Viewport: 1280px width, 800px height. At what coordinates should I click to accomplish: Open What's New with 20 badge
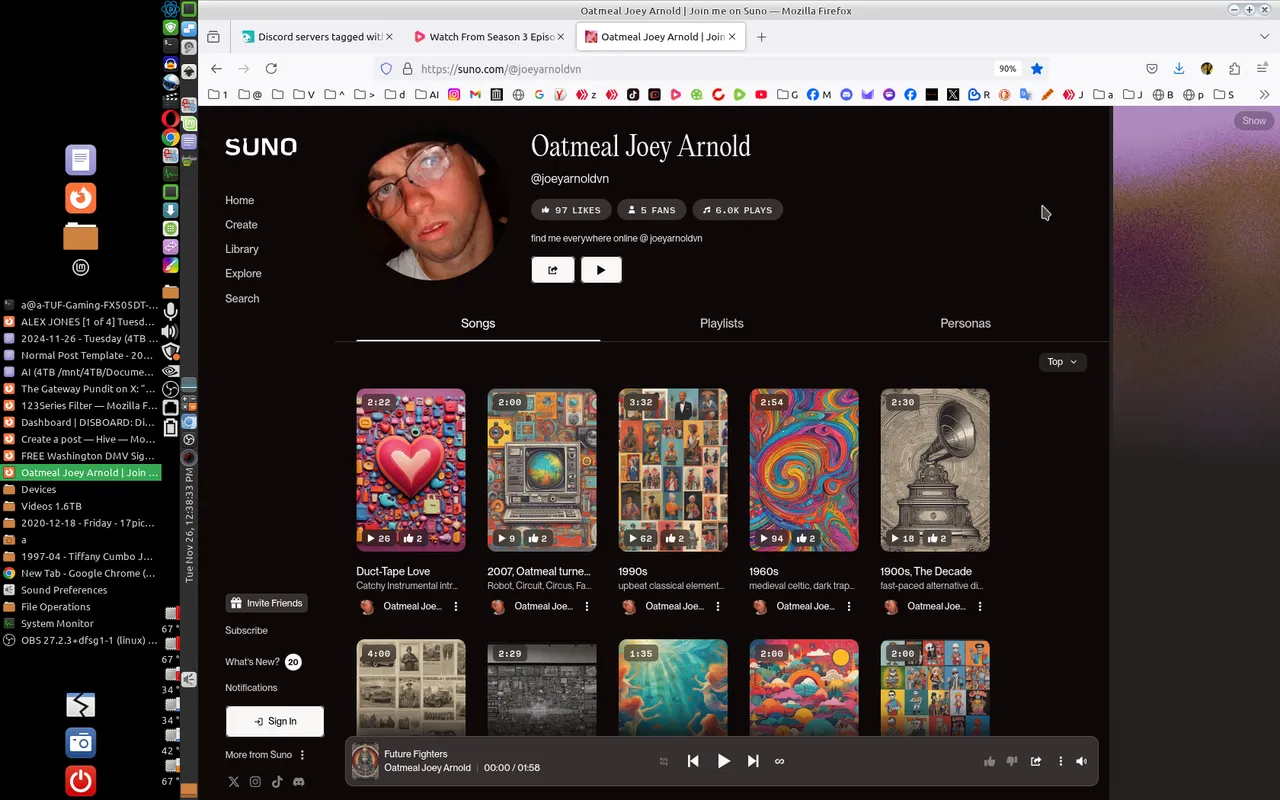click(263, 662)
